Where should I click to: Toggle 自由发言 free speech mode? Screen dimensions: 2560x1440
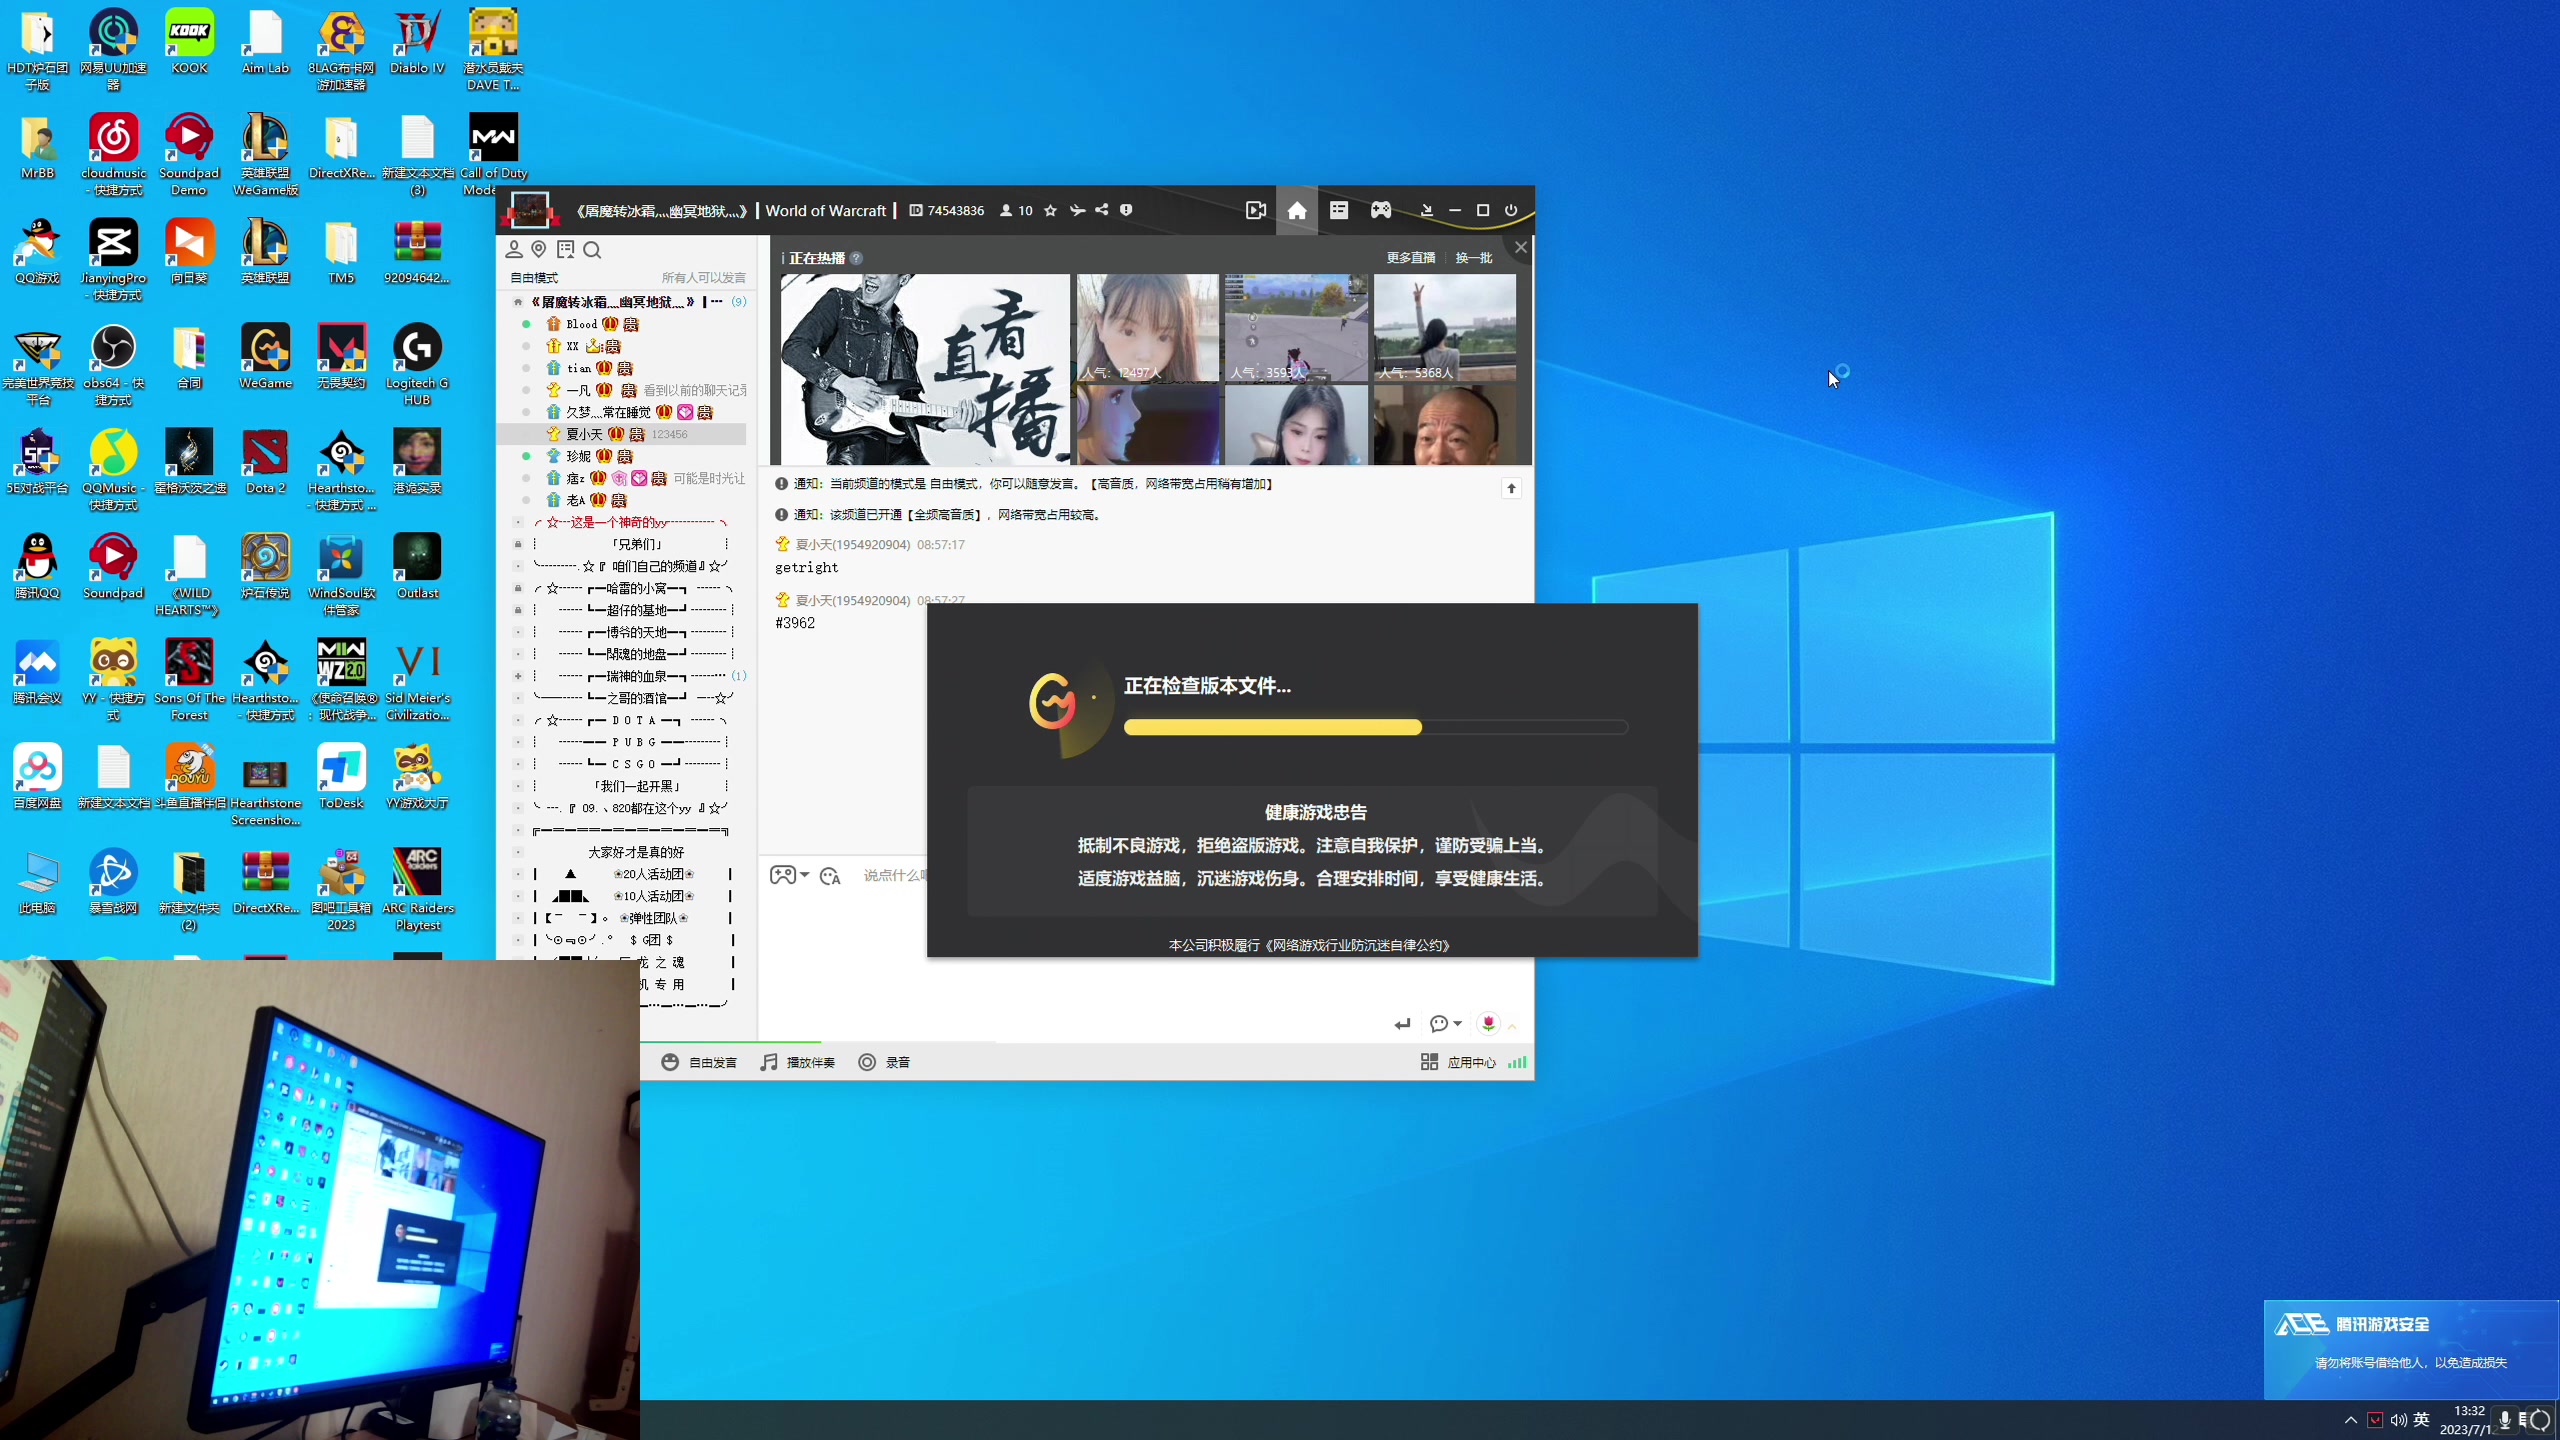(x=699, y=1062)
